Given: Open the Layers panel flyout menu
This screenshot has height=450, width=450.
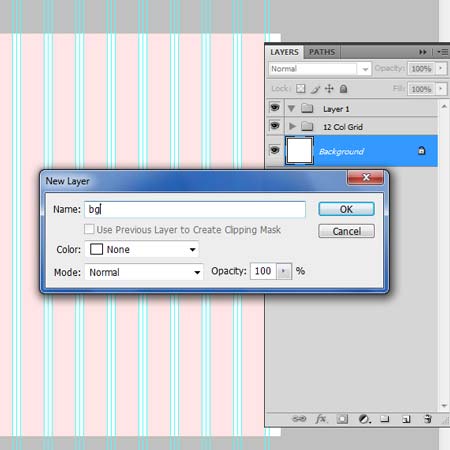Looking at the screenshot, I should click(443, 52).
